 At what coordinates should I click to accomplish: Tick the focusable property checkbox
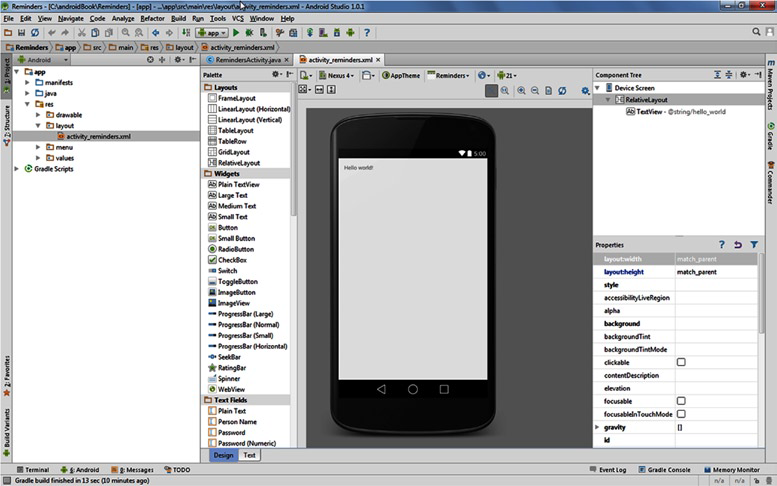pos(681,401)
